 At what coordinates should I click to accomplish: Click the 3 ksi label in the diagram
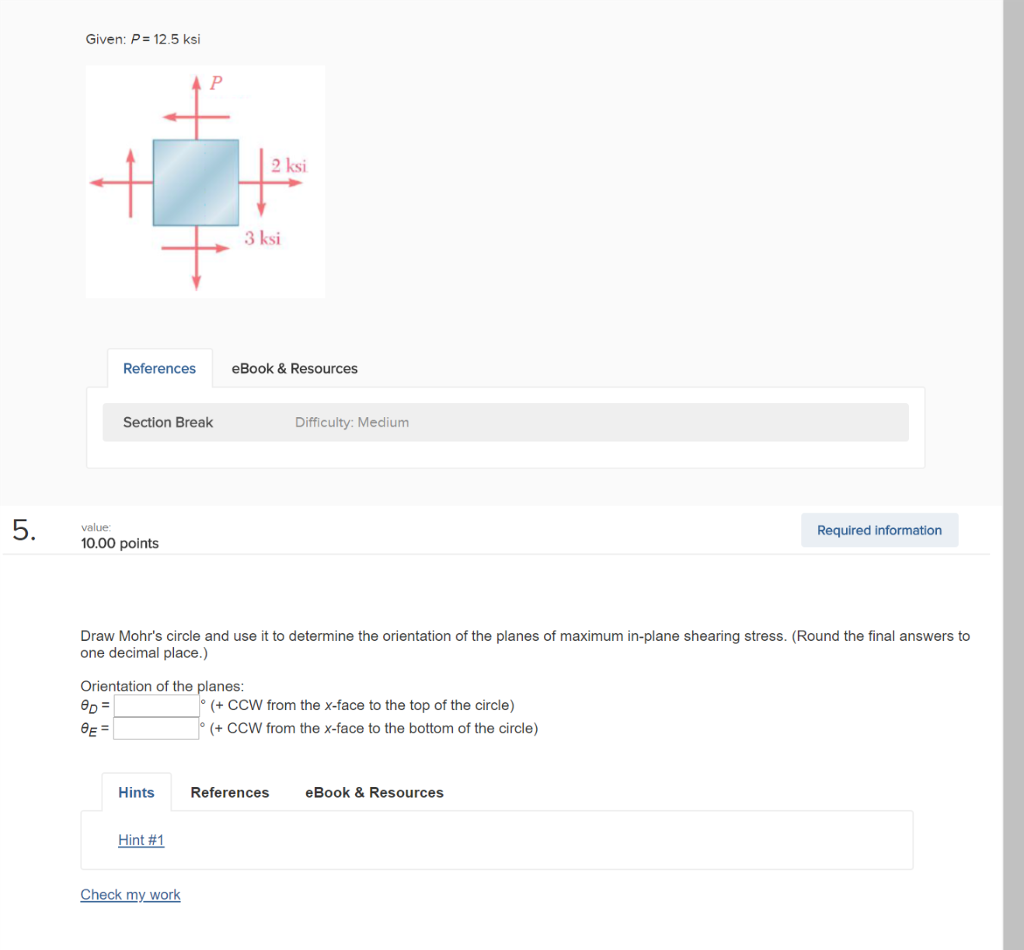[263, 238]
